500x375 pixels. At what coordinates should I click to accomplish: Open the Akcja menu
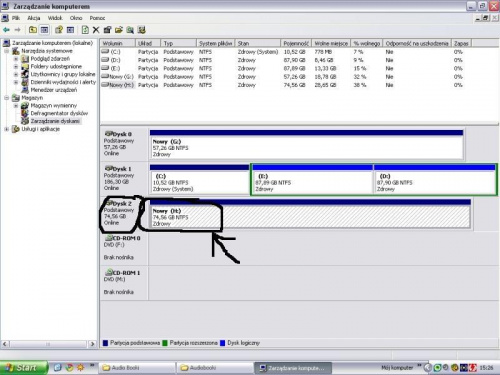[34, 18]
